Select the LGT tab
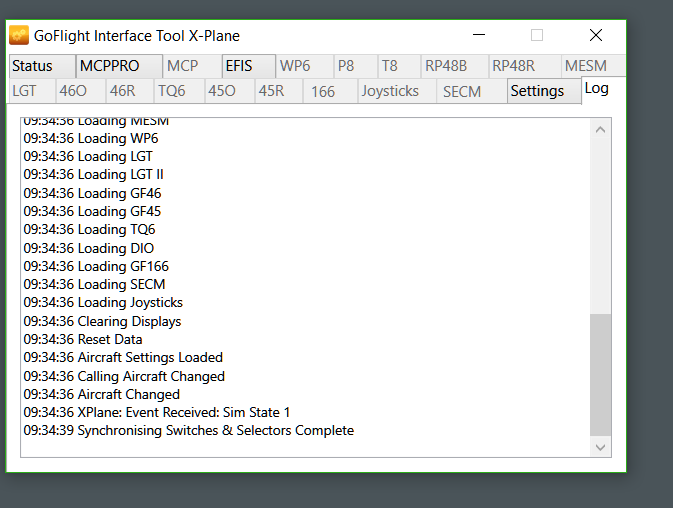This screenshot has height=508, width=673. pos(25,91)
